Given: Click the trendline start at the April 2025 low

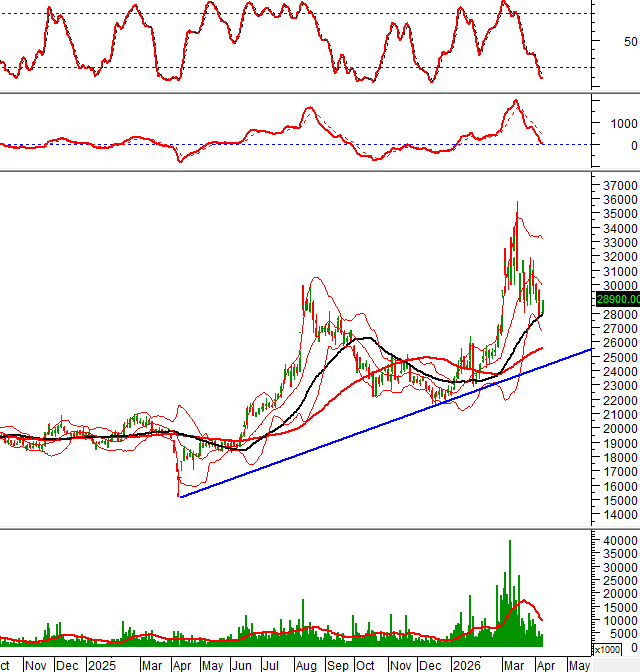Looking at the screenshot, I should pos(179,496).
